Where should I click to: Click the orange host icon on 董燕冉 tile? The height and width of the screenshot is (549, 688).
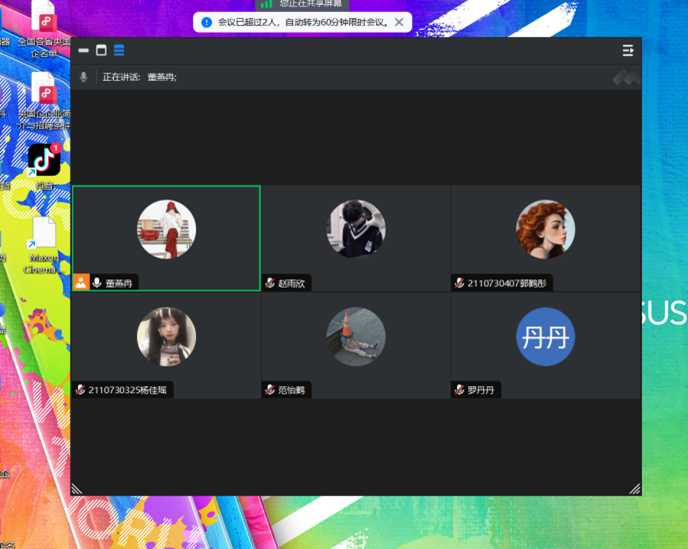coord(81,282)
